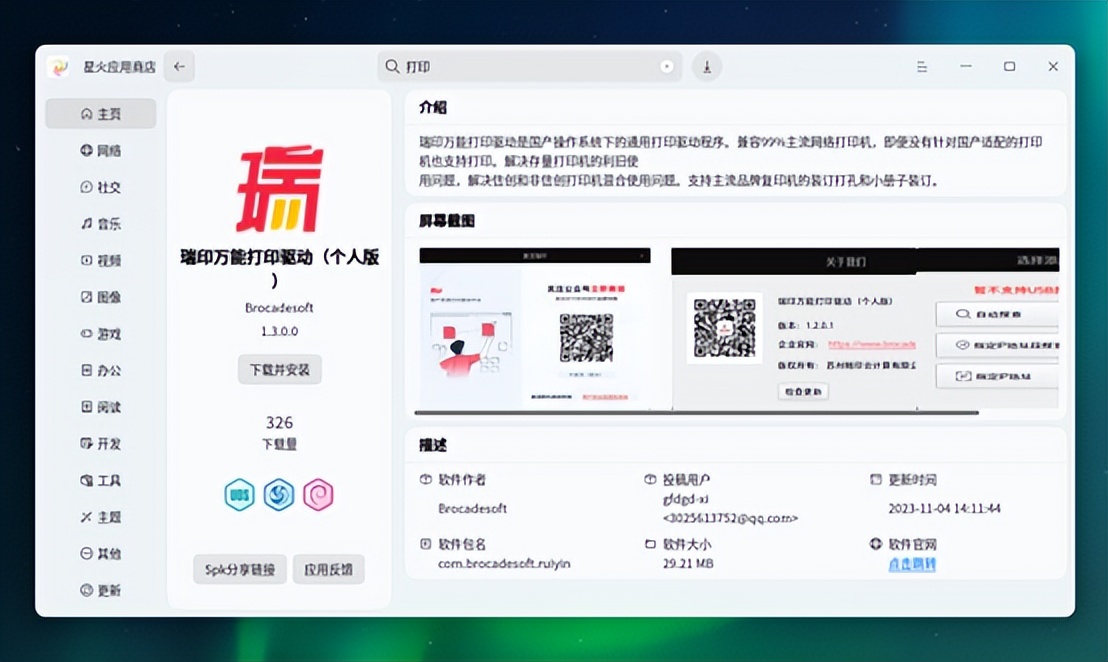This screenshot has width=1108, height=662.
Task: Click the back arrow to go back
Action: 179,66
